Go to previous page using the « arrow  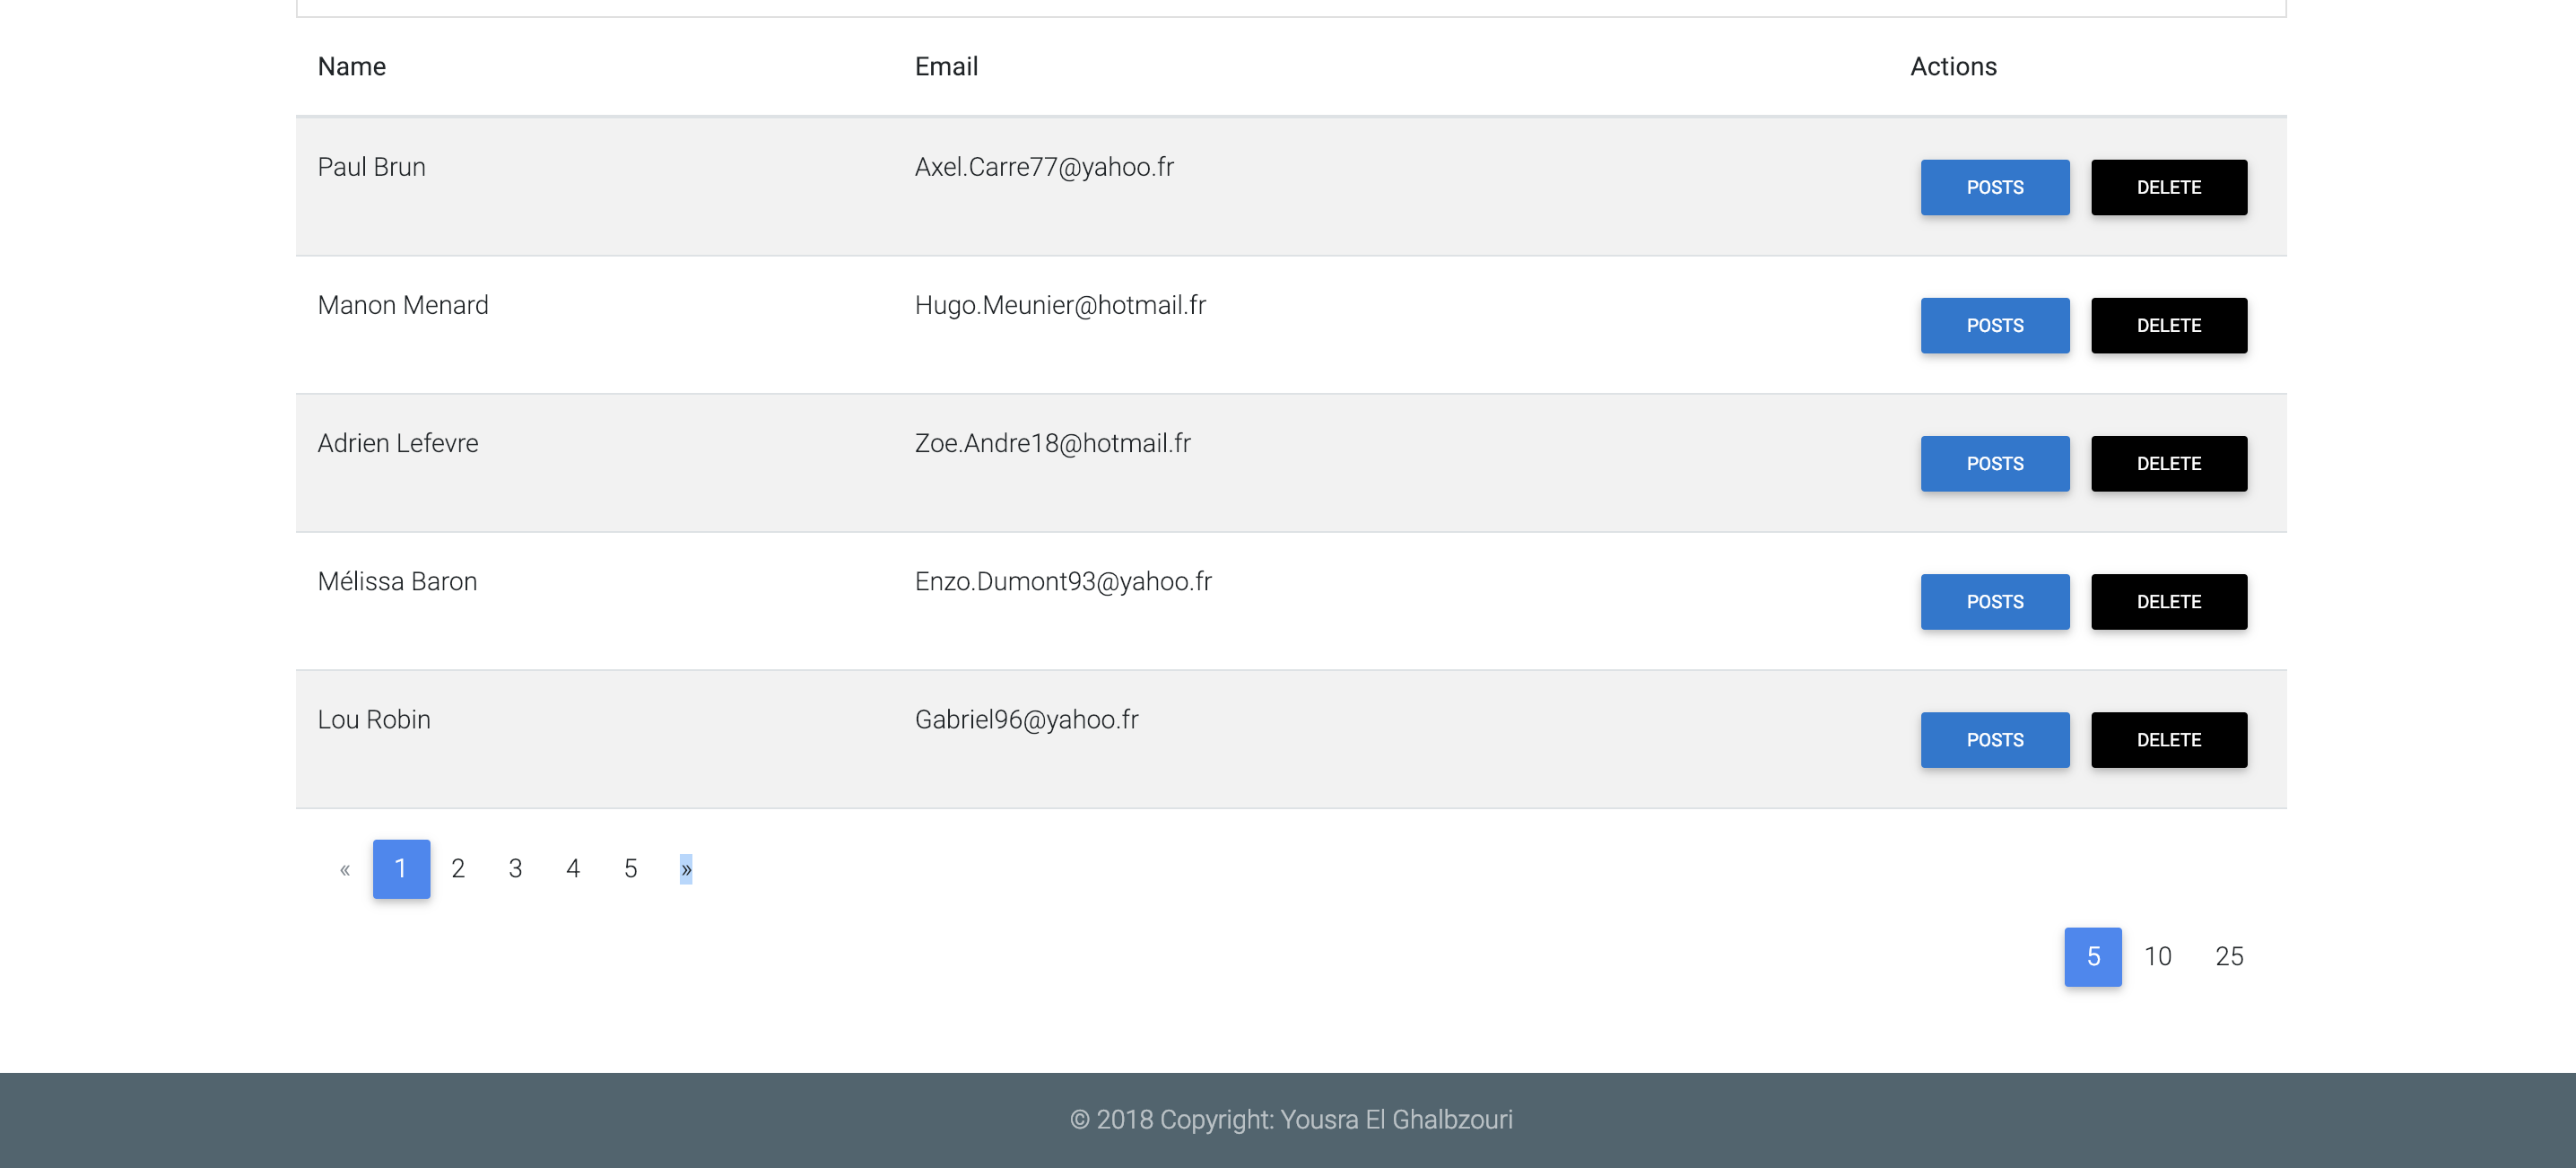click(x=344, y=868)
